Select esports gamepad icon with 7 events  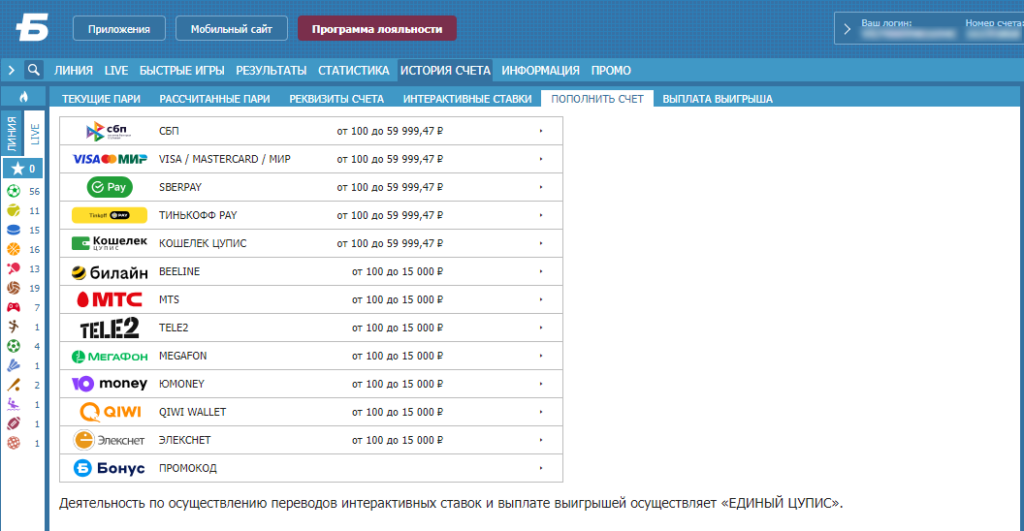tap(14, 307)
